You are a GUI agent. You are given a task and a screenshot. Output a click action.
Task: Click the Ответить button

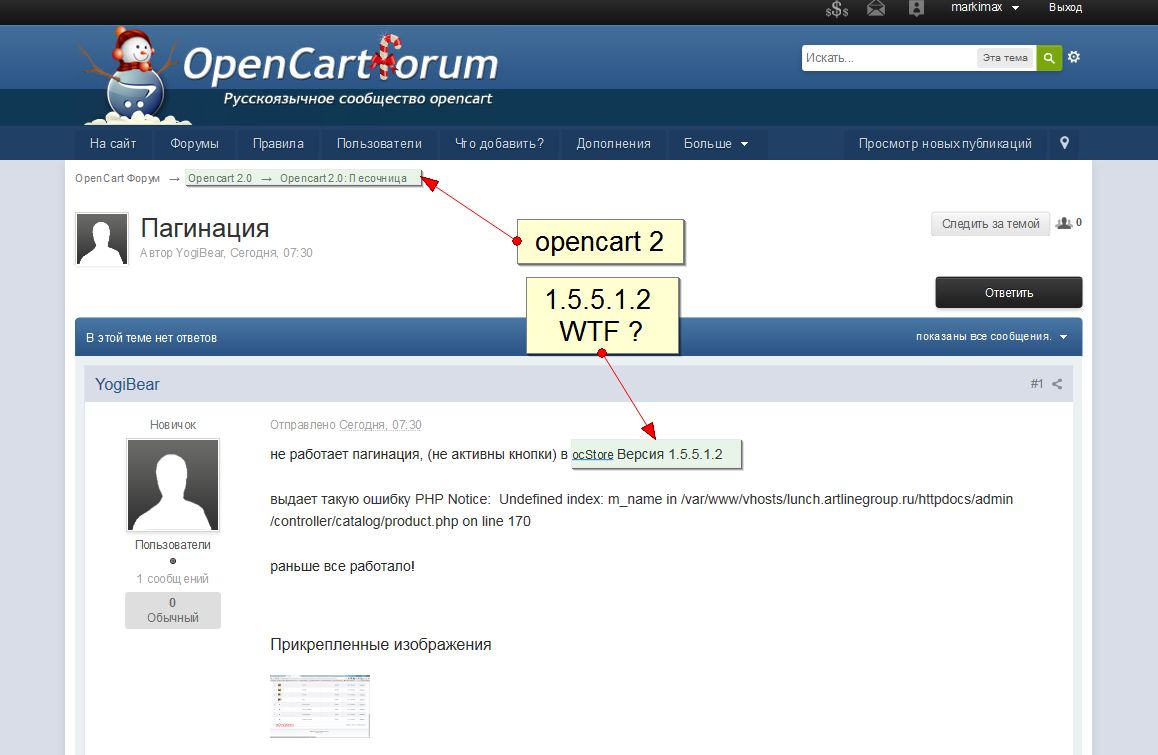tap(1009, 293)
